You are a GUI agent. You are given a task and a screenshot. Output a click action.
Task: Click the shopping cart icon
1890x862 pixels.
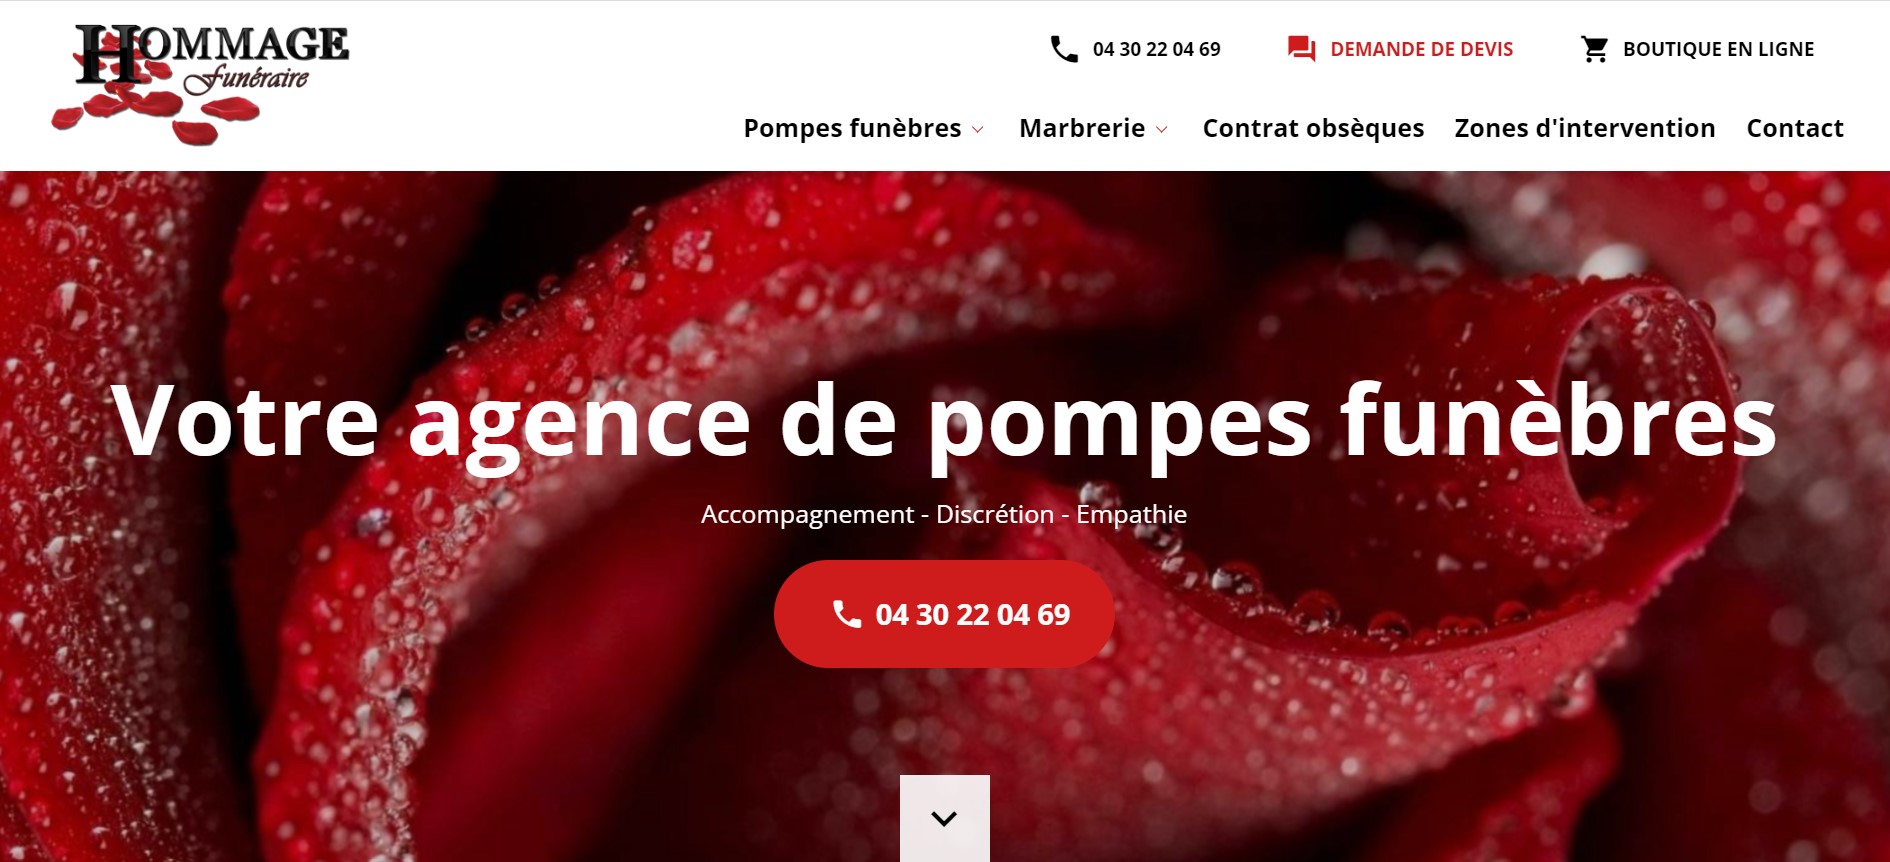[1594, 49]
